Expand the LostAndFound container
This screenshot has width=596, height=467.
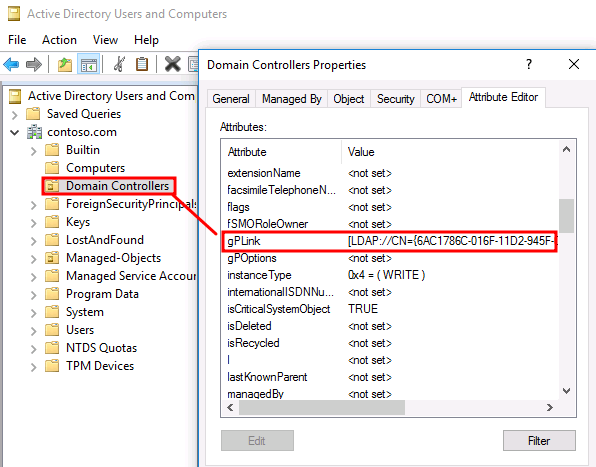click(x=33, y=241)
